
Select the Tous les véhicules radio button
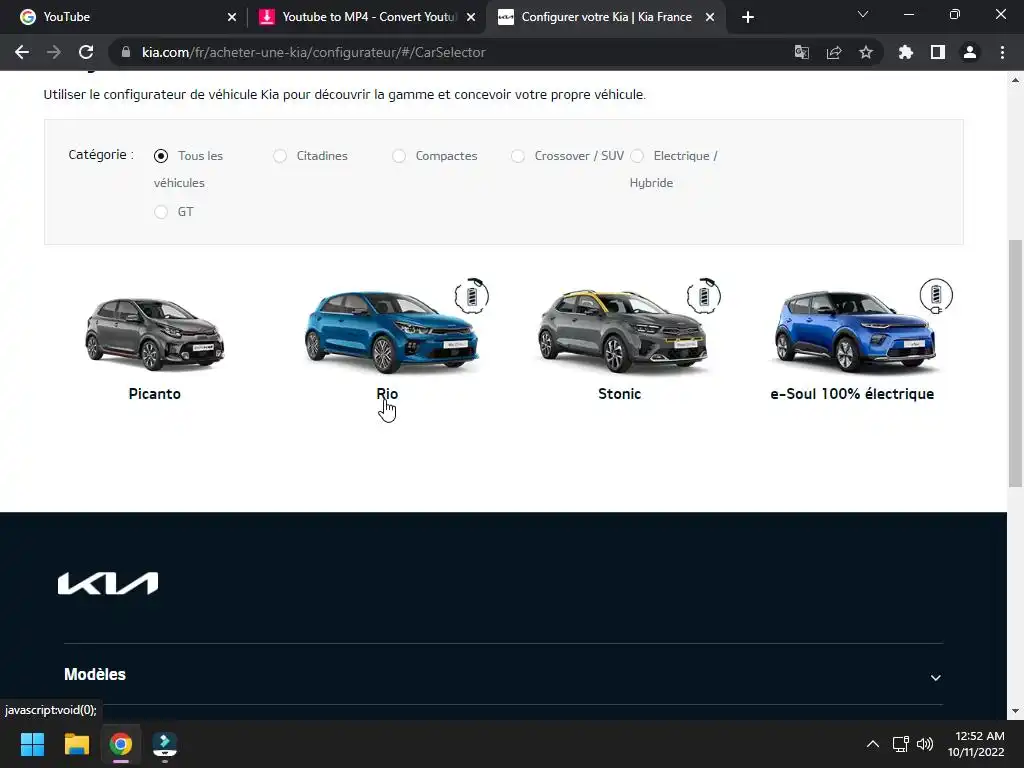(x=161, y=156)
